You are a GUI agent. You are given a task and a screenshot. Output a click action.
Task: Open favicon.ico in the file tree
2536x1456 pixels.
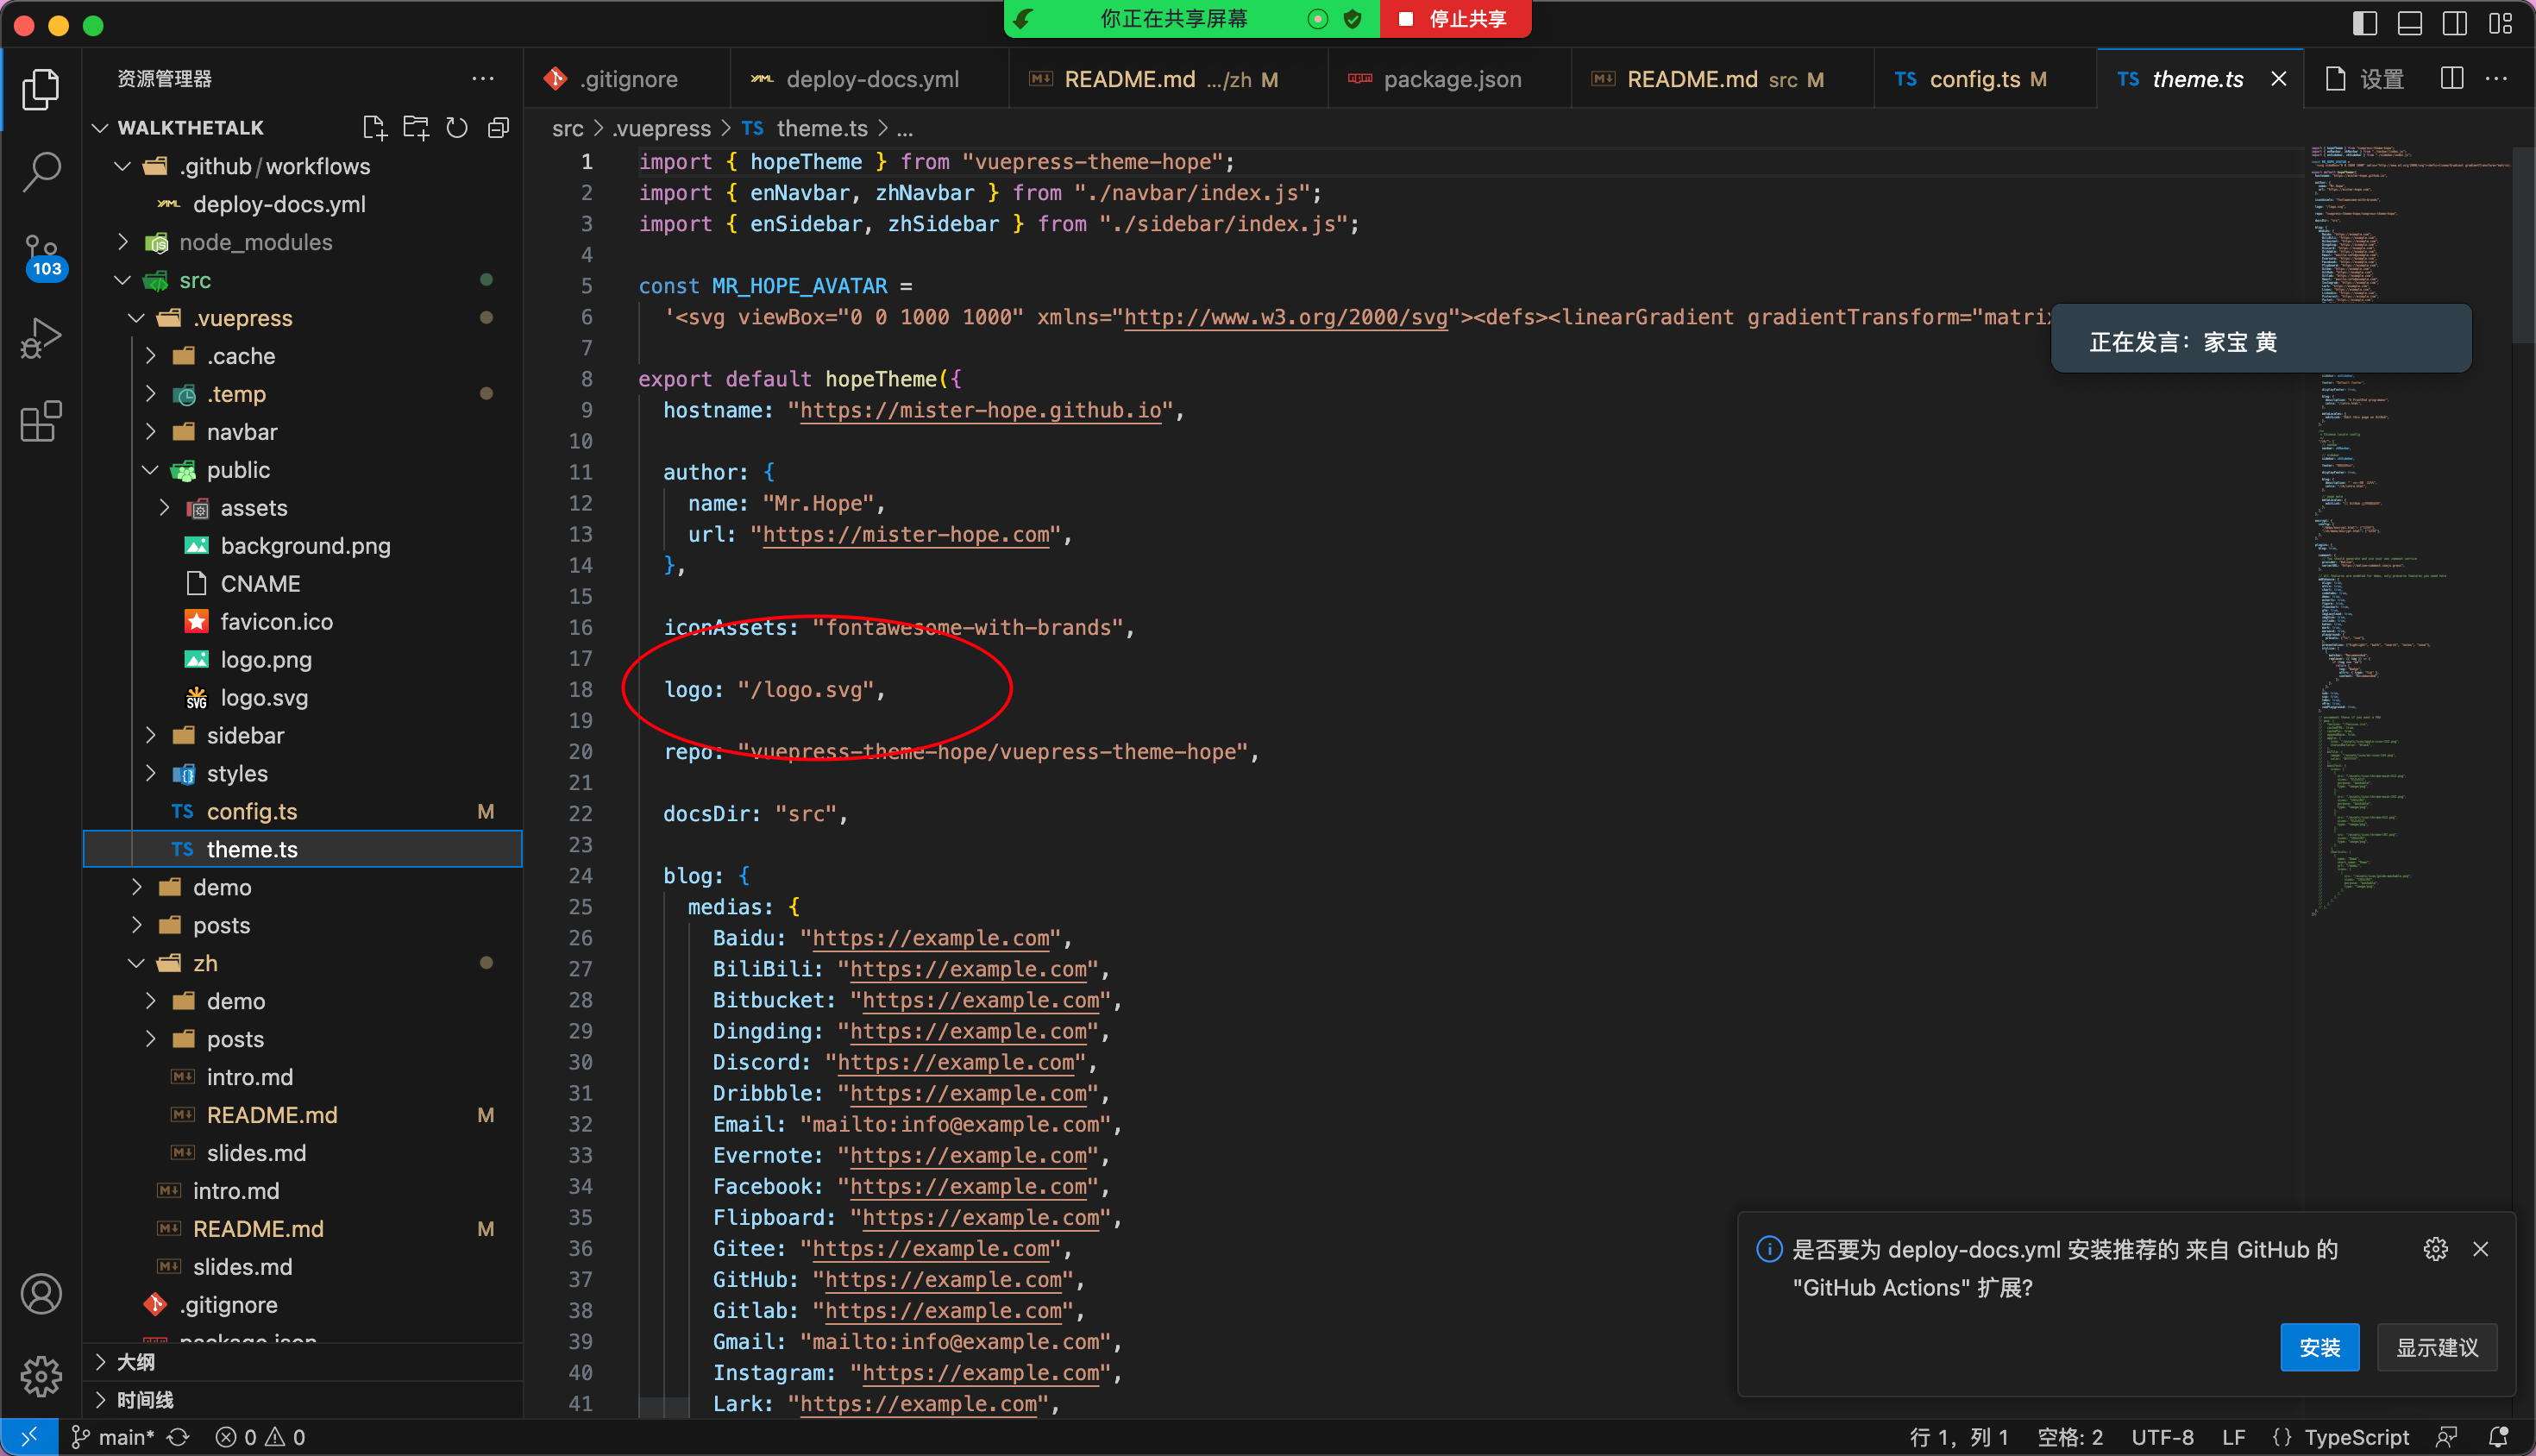point(276,622)
